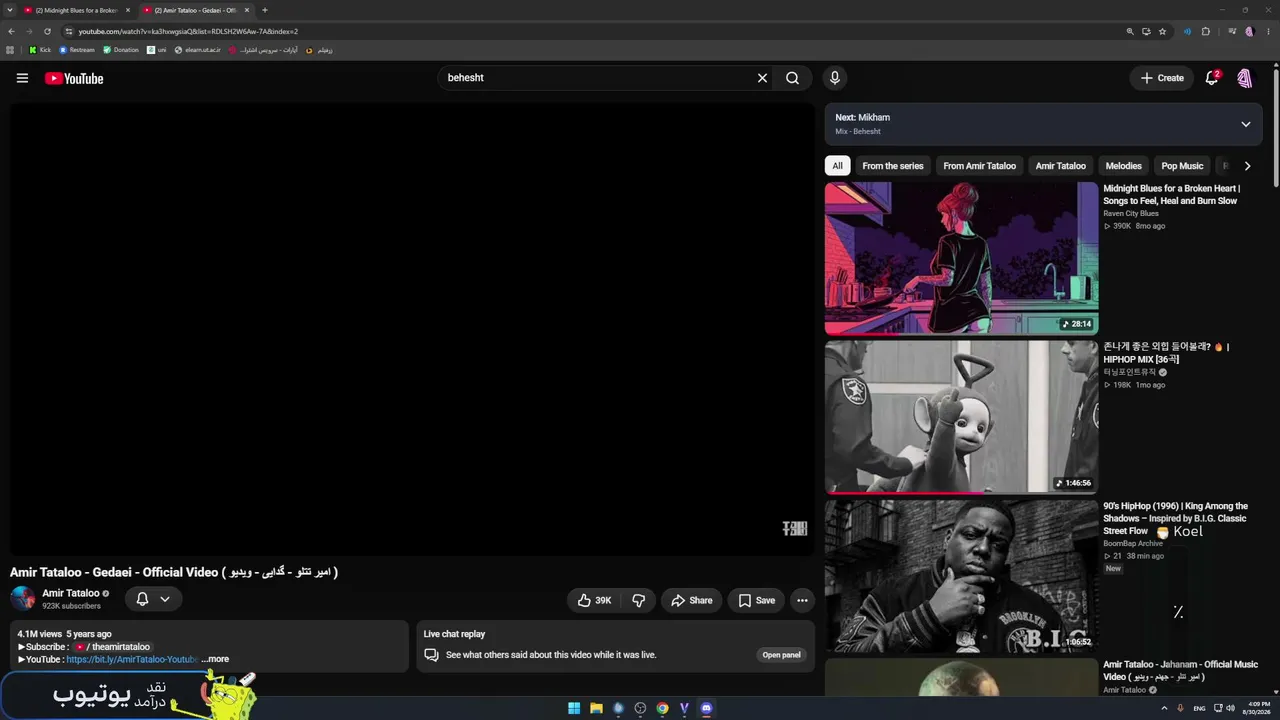Open Amir Tataloo - Jahanam video title

(x=1180, y=670)
